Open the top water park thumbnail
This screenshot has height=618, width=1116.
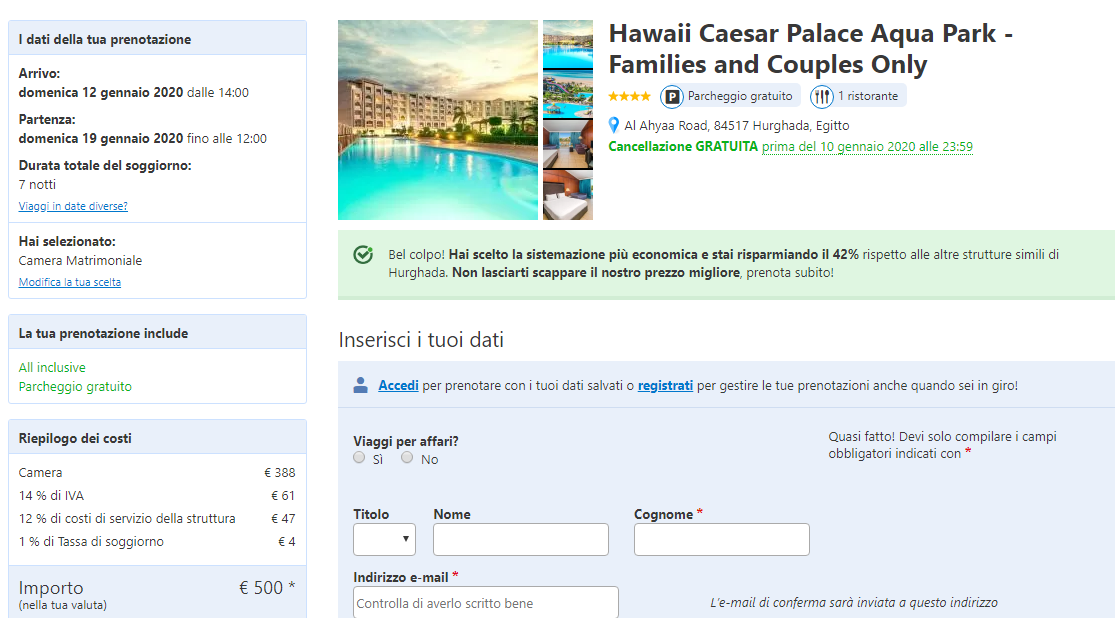point(568,44)
